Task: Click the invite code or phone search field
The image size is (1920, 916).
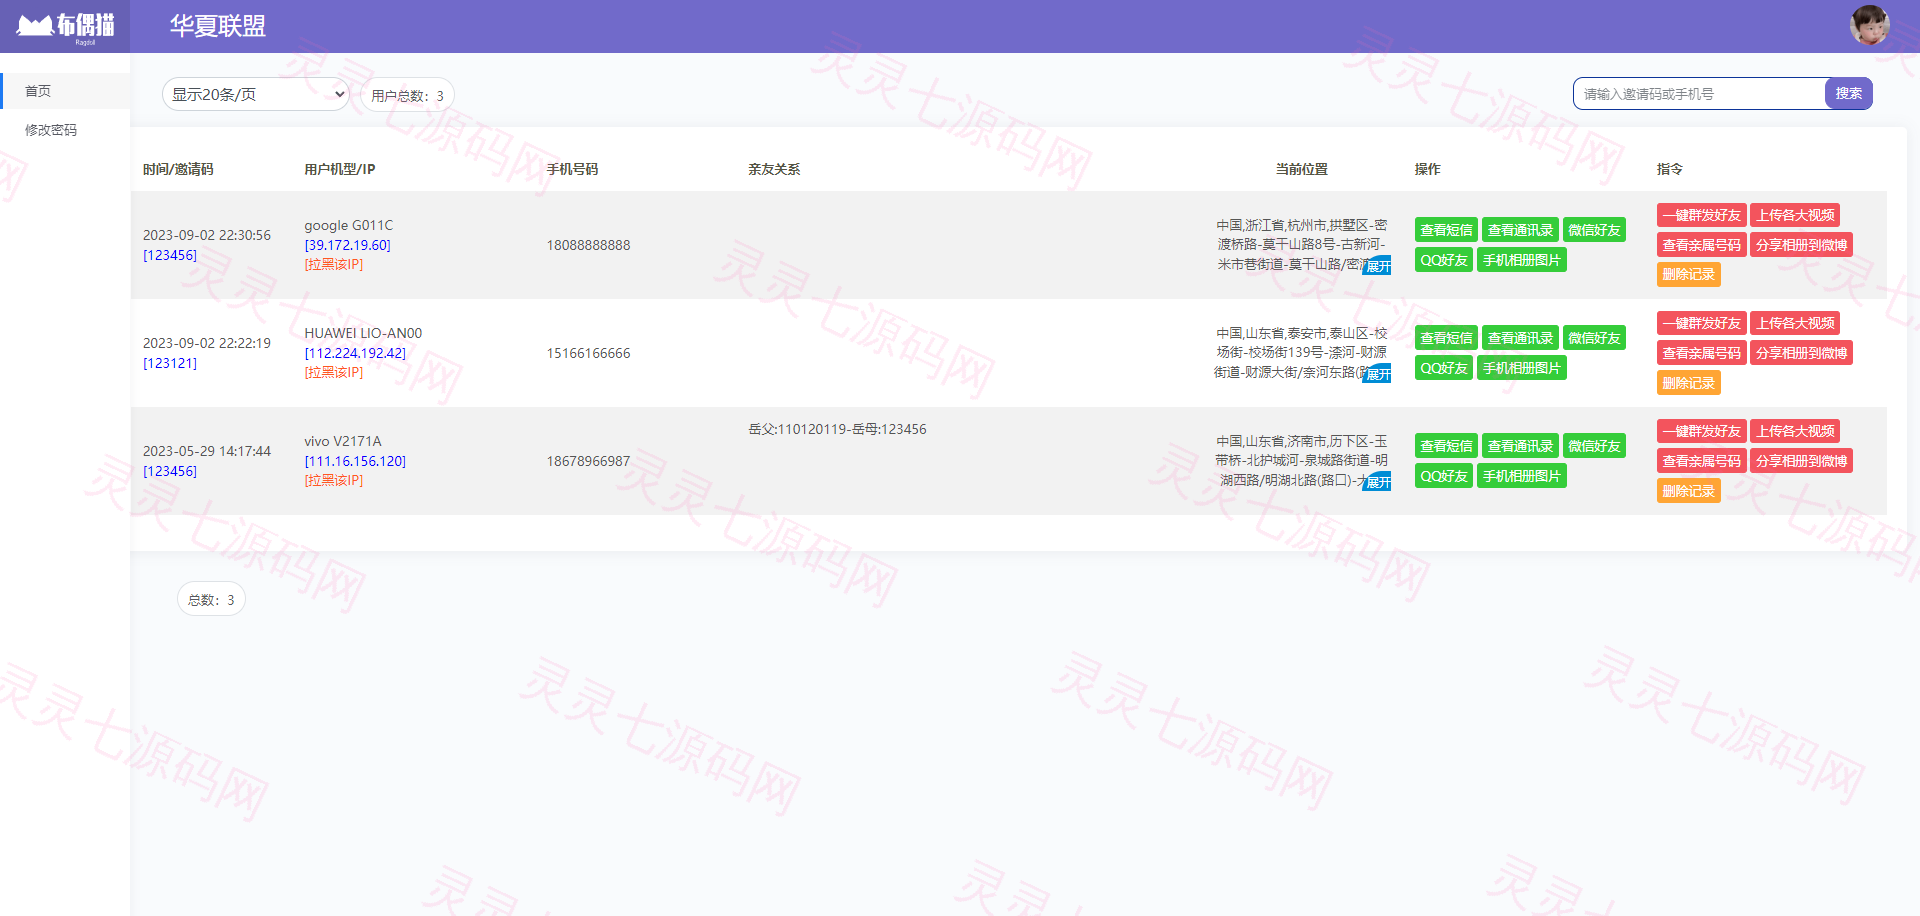Action: [1700, 94]
